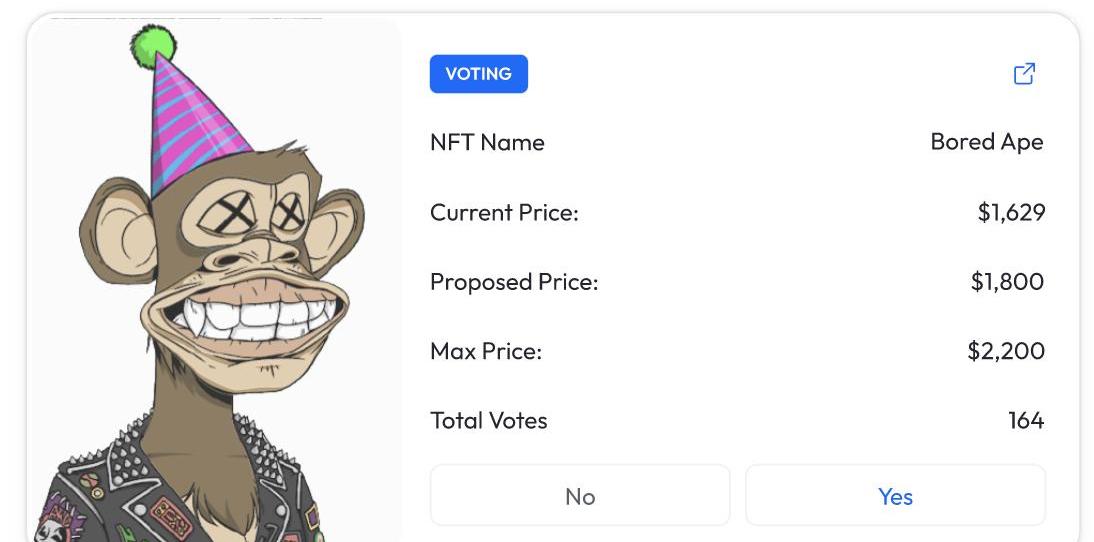This screenshot has height=542, width=1094.
Task: Click the $1,800 proposed price value
Action: [1007, 282]
